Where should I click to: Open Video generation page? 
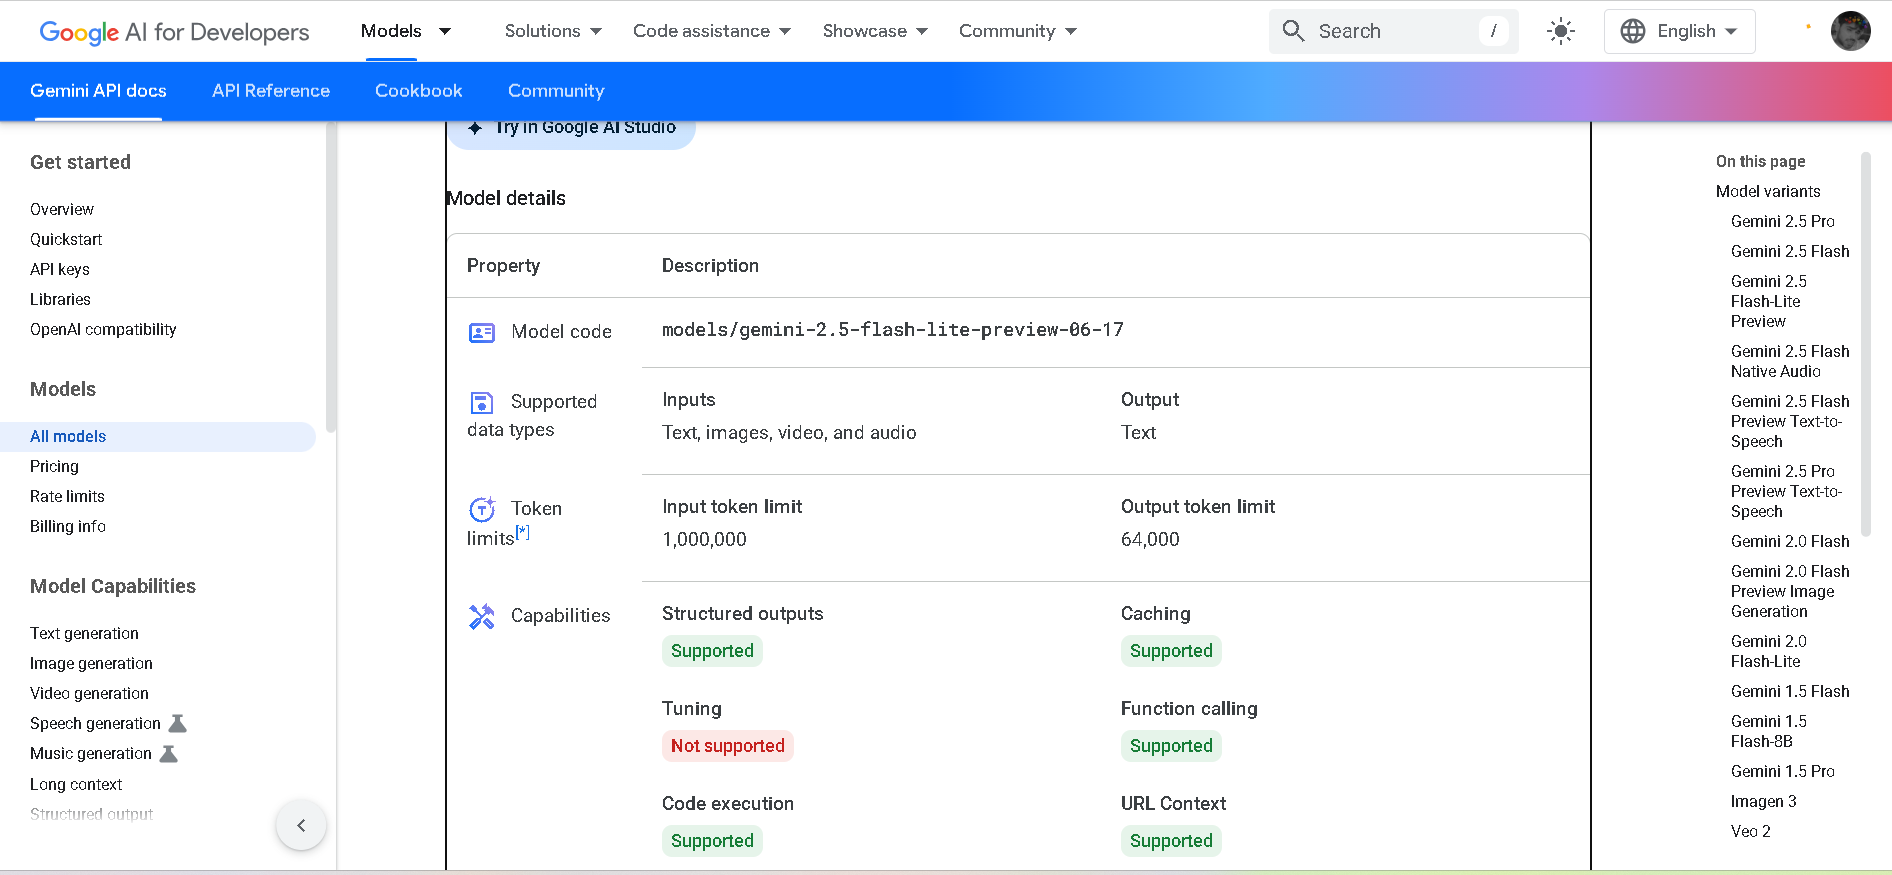89,693
